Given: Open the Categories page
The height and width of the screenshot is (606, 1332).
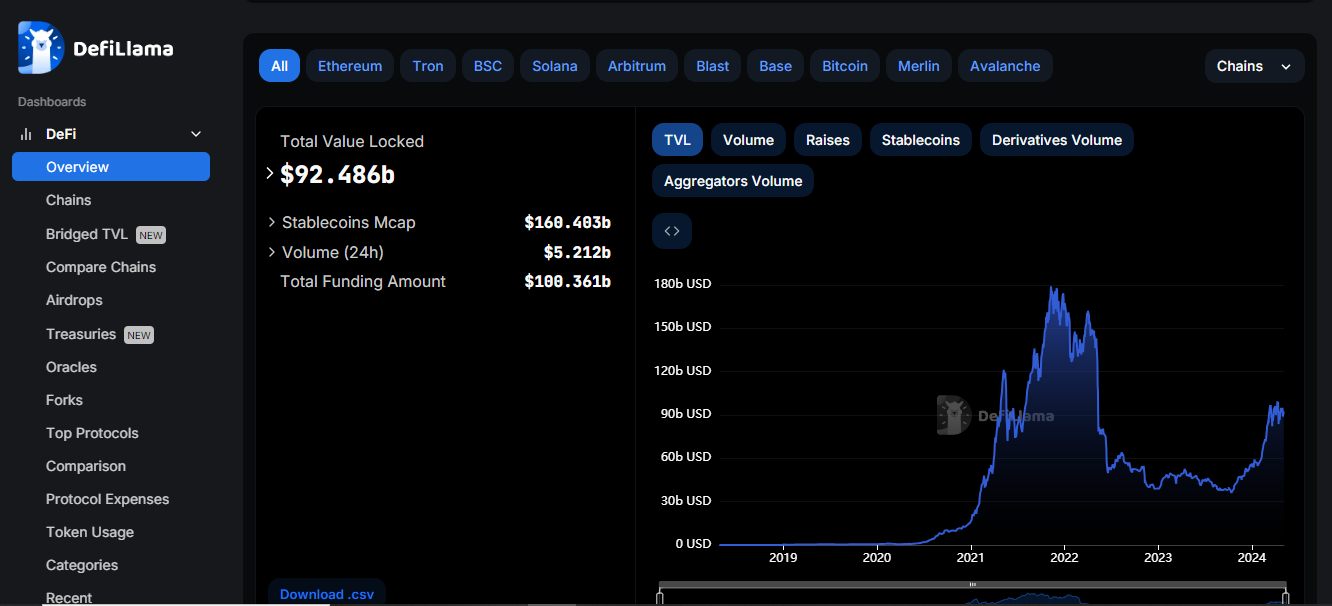Looking at the screenshot, I should coord(82,565).
